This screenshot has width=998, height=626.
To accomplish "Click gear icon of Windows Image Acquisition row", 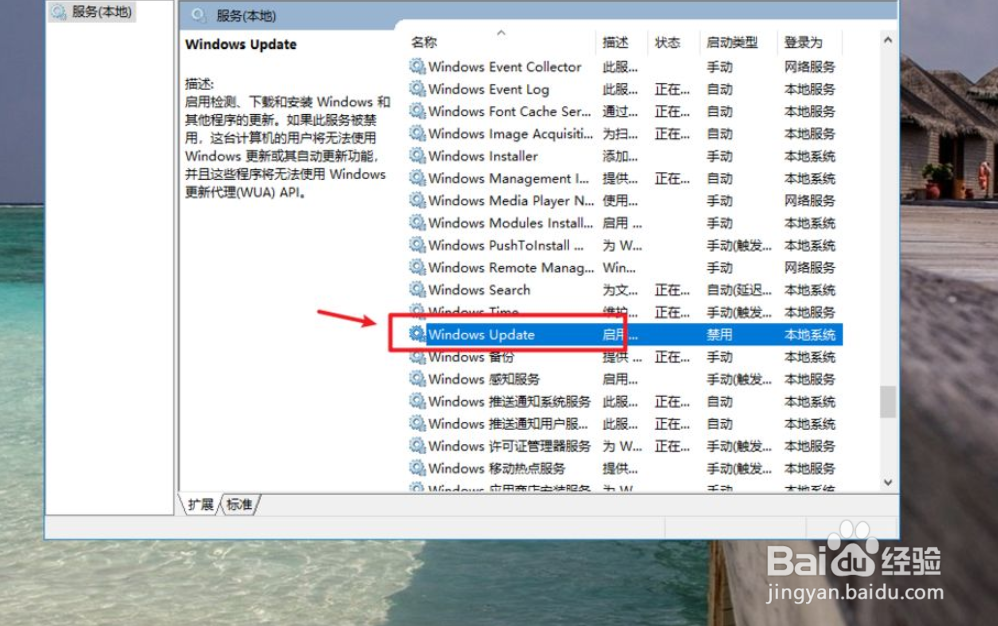I will [417, 133].
